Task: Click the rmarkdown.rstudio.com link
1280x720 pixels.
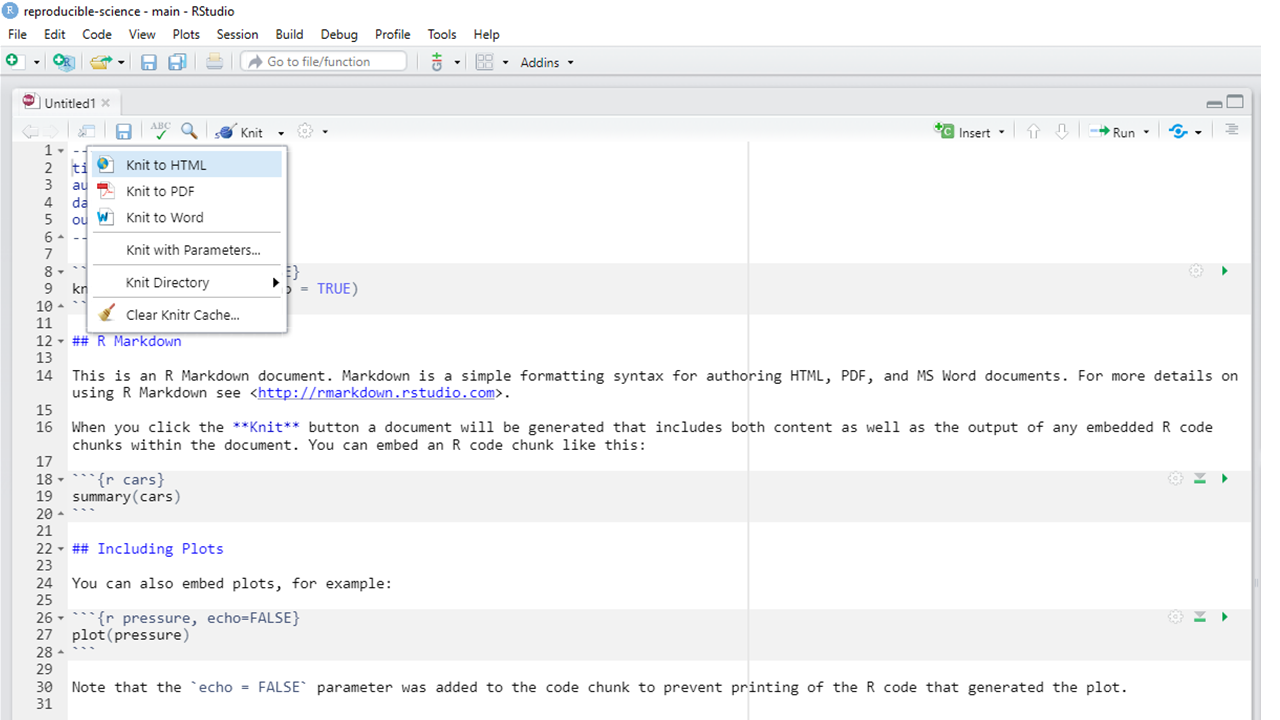Action: (376, 393)
